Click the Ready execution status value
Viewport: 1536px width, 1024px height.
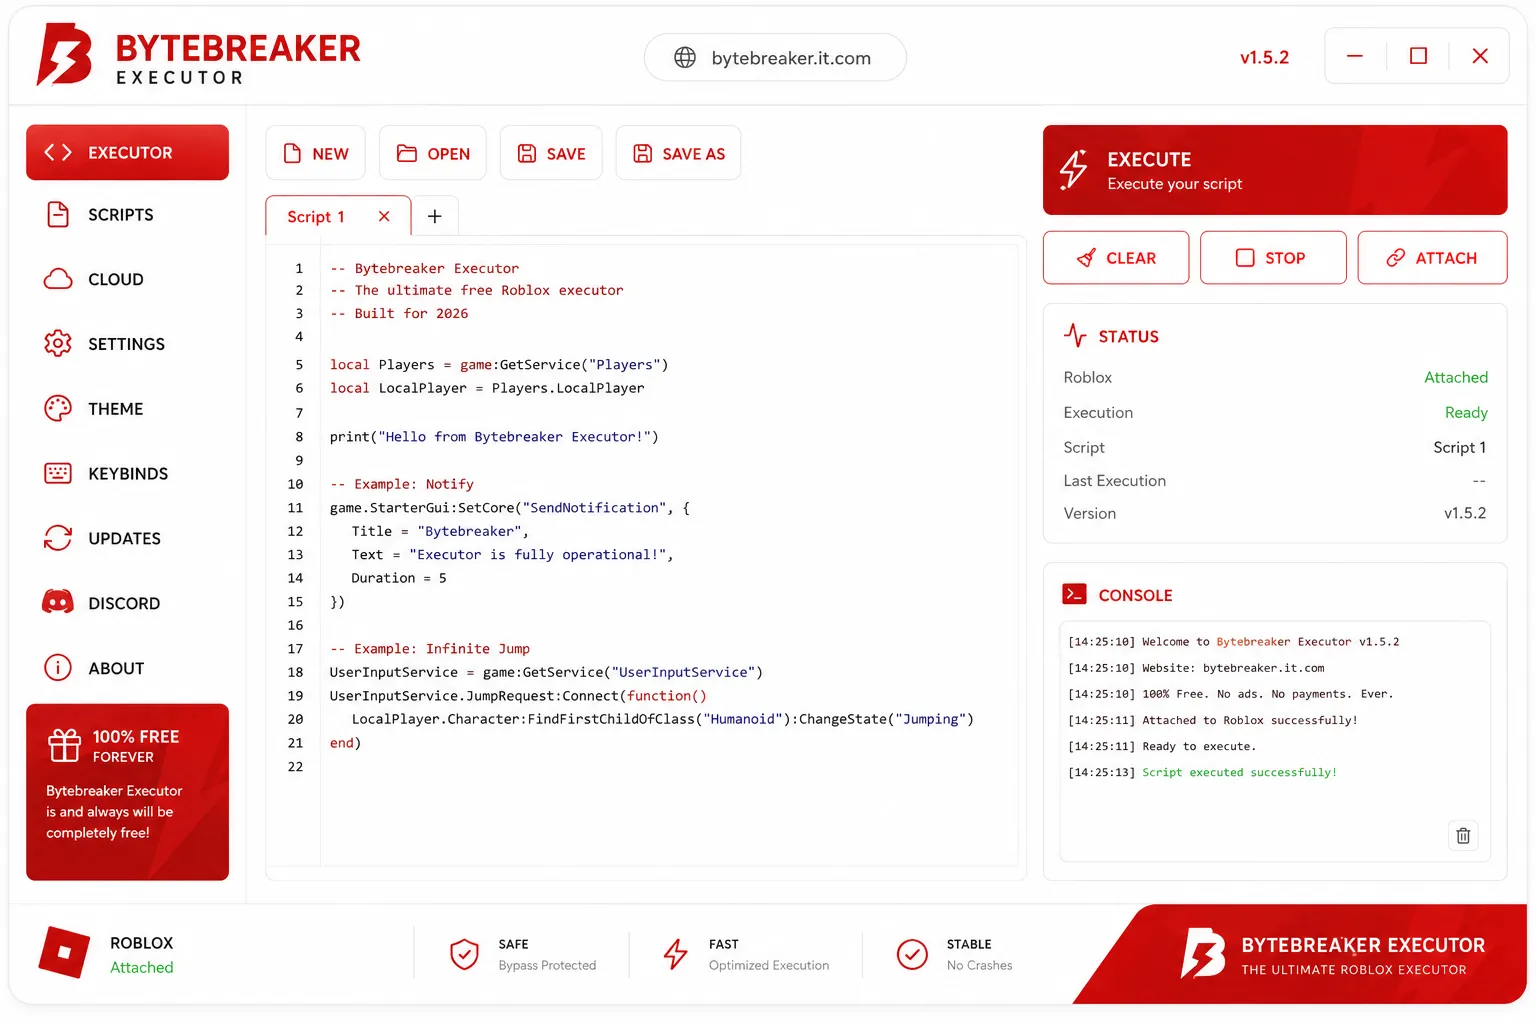click(x=1466, y=412)
